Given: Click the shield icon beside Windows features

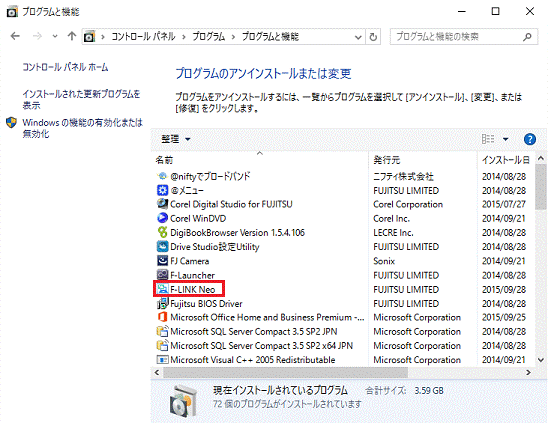Looking at the screenshot, I should [12, 123].
